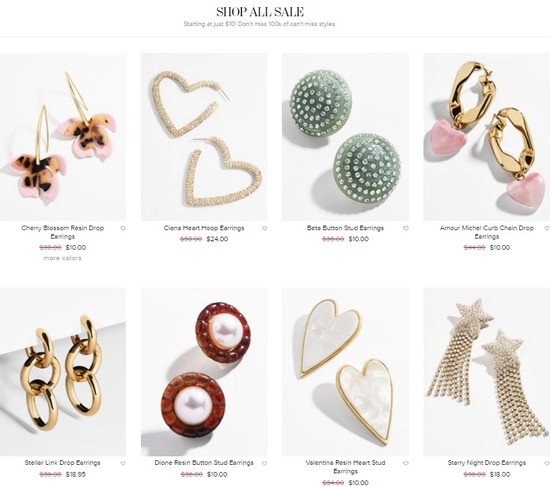Open more colors for Cherry Blossom earrings
Viewport: 550px width, 487px height.
click(62, 258)
